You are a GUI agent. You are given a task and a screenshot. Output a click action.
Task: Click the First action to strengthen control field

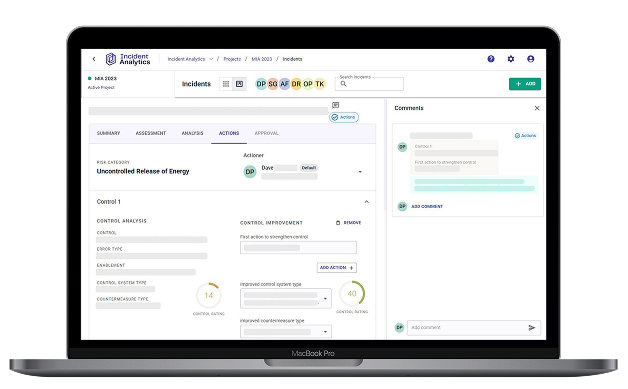[298, 248]
